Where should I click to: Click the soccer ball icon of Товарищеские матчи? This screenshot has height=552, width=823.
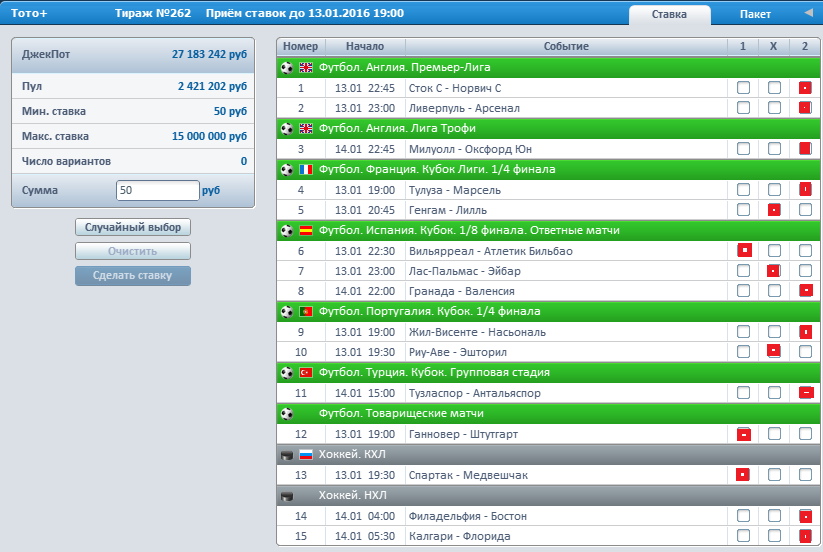click(287, 414)
